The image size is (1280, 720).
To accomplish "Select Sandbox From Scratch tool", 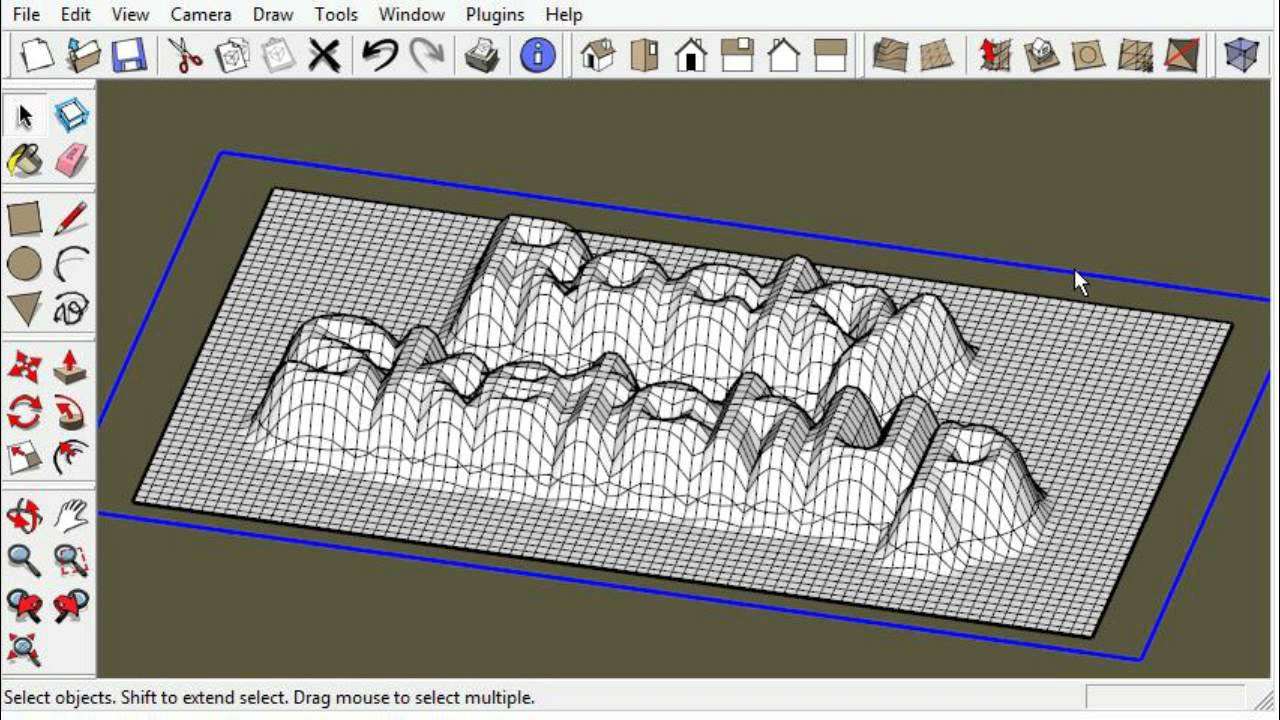I will (936, 55).
